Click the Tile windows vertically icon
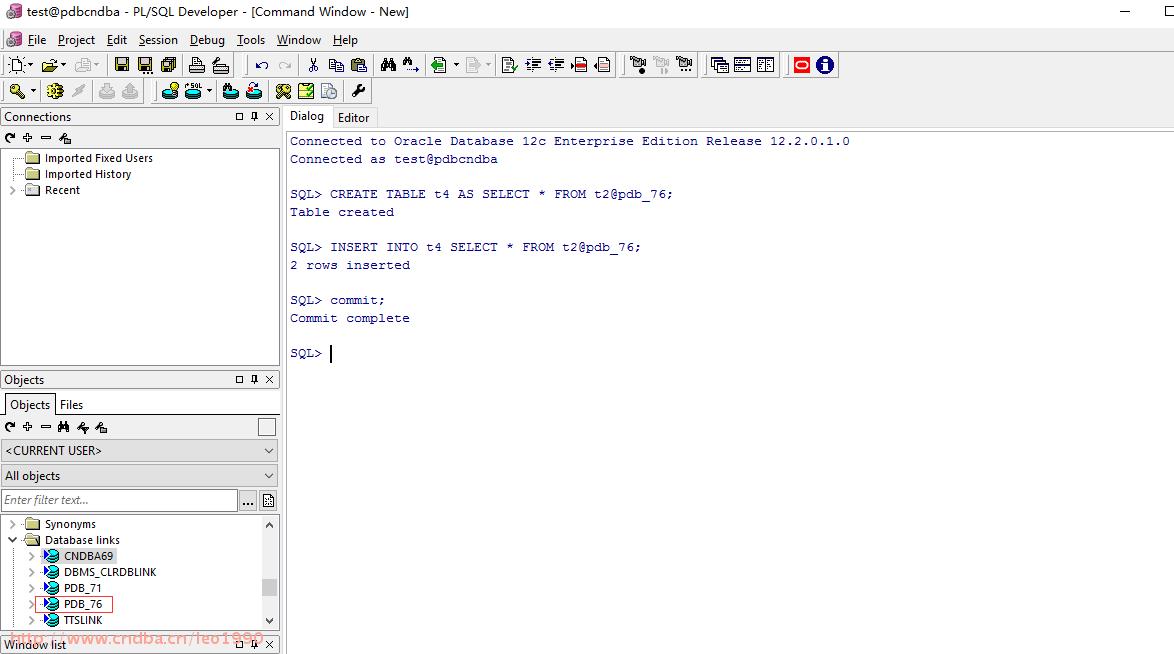 (765, 65)
